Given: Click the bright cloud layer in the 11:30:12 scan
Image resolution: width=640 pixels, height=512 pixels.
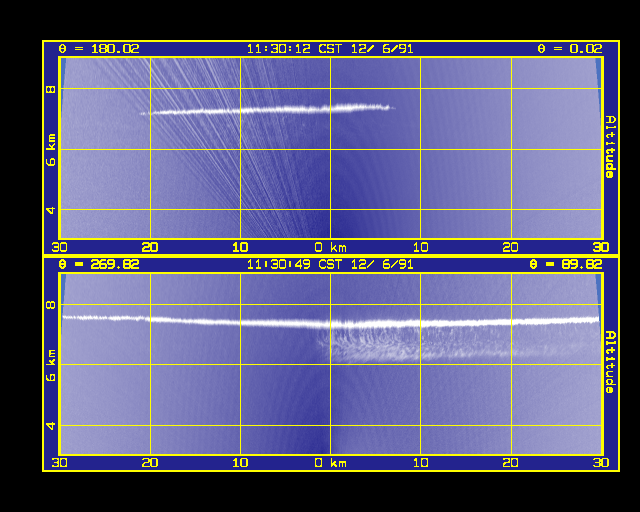Looking at the screenshot, I should tap(267, 110).
